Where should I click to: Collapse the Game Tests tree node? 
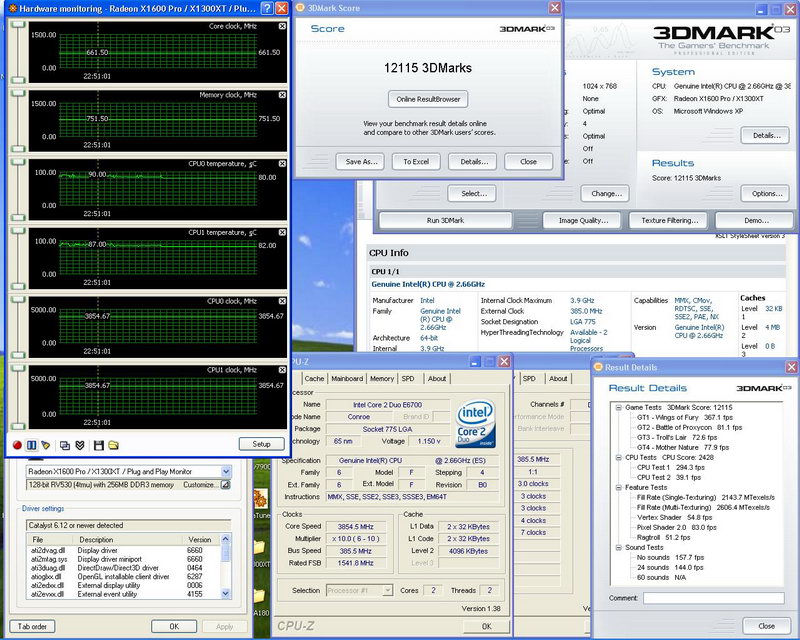pos(618,407)
